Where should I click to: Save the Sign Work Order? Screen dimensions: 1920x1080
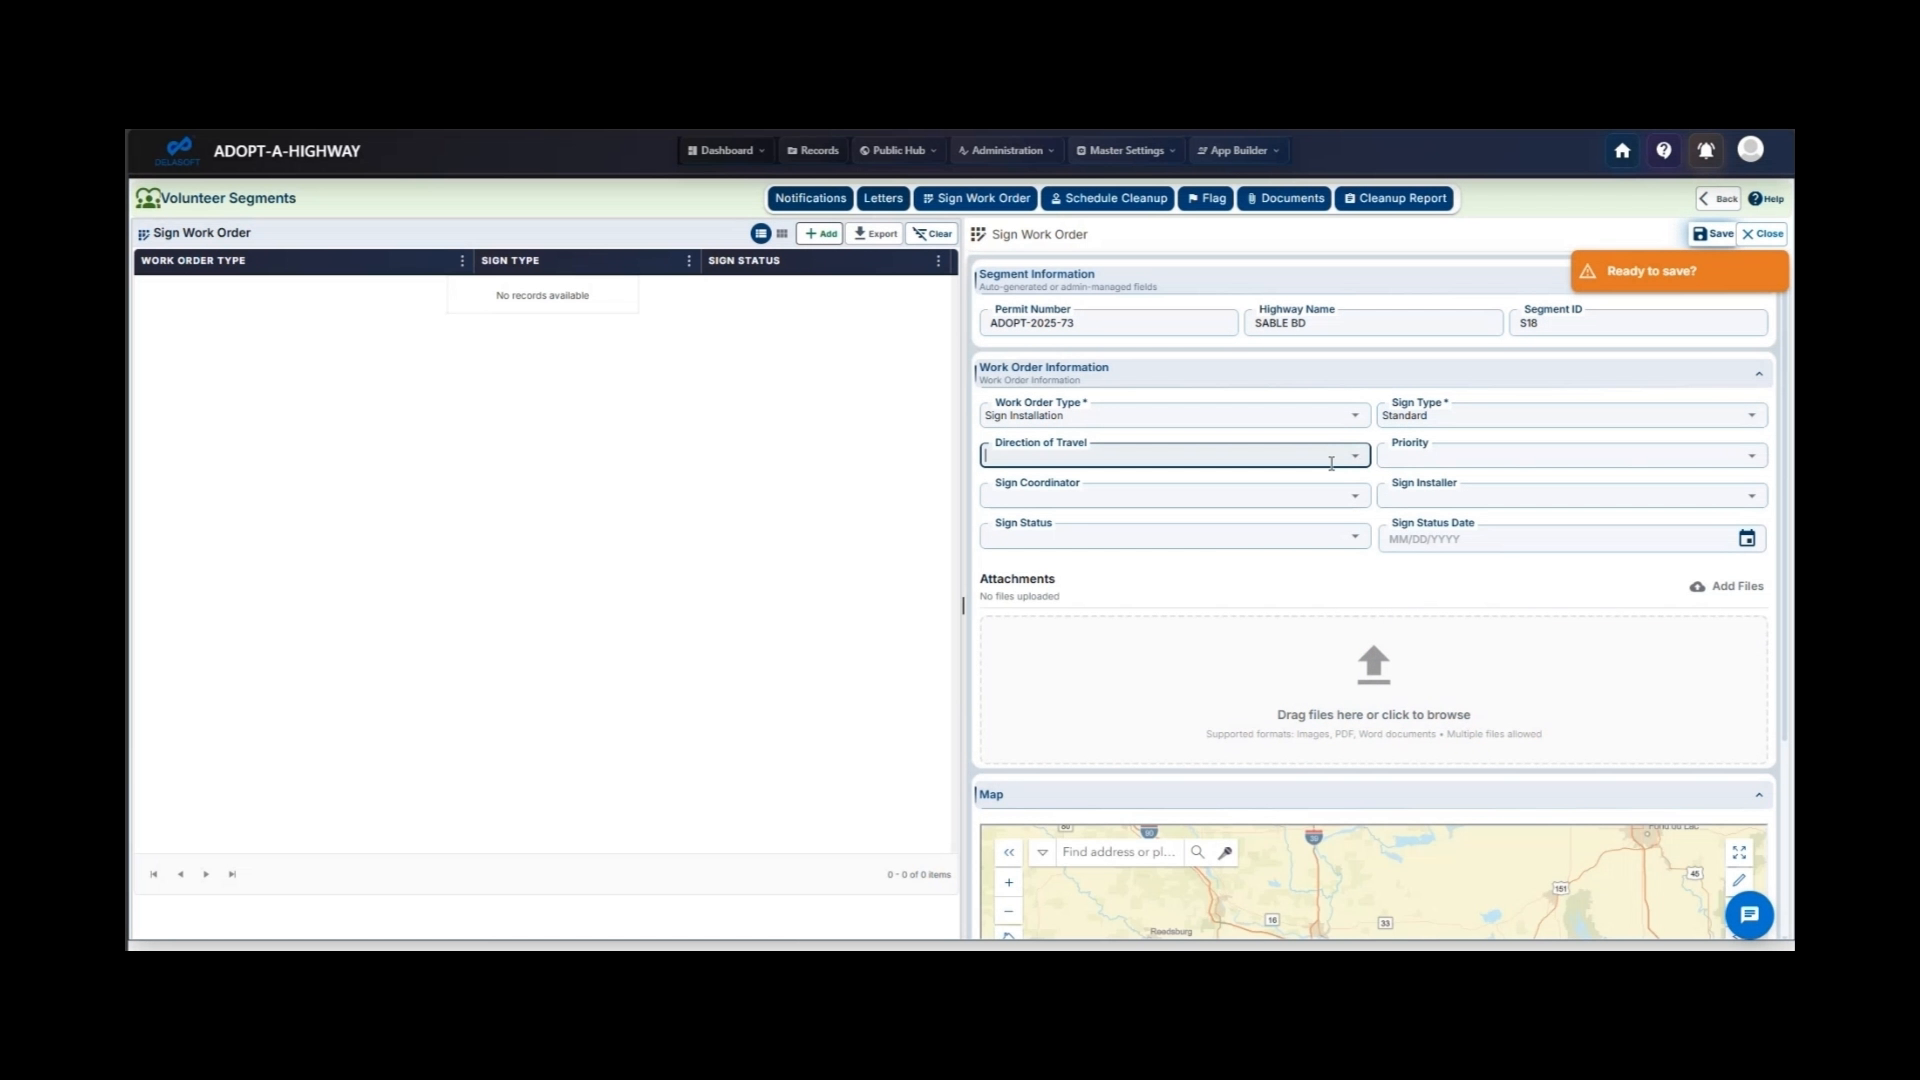(1712, 233)
